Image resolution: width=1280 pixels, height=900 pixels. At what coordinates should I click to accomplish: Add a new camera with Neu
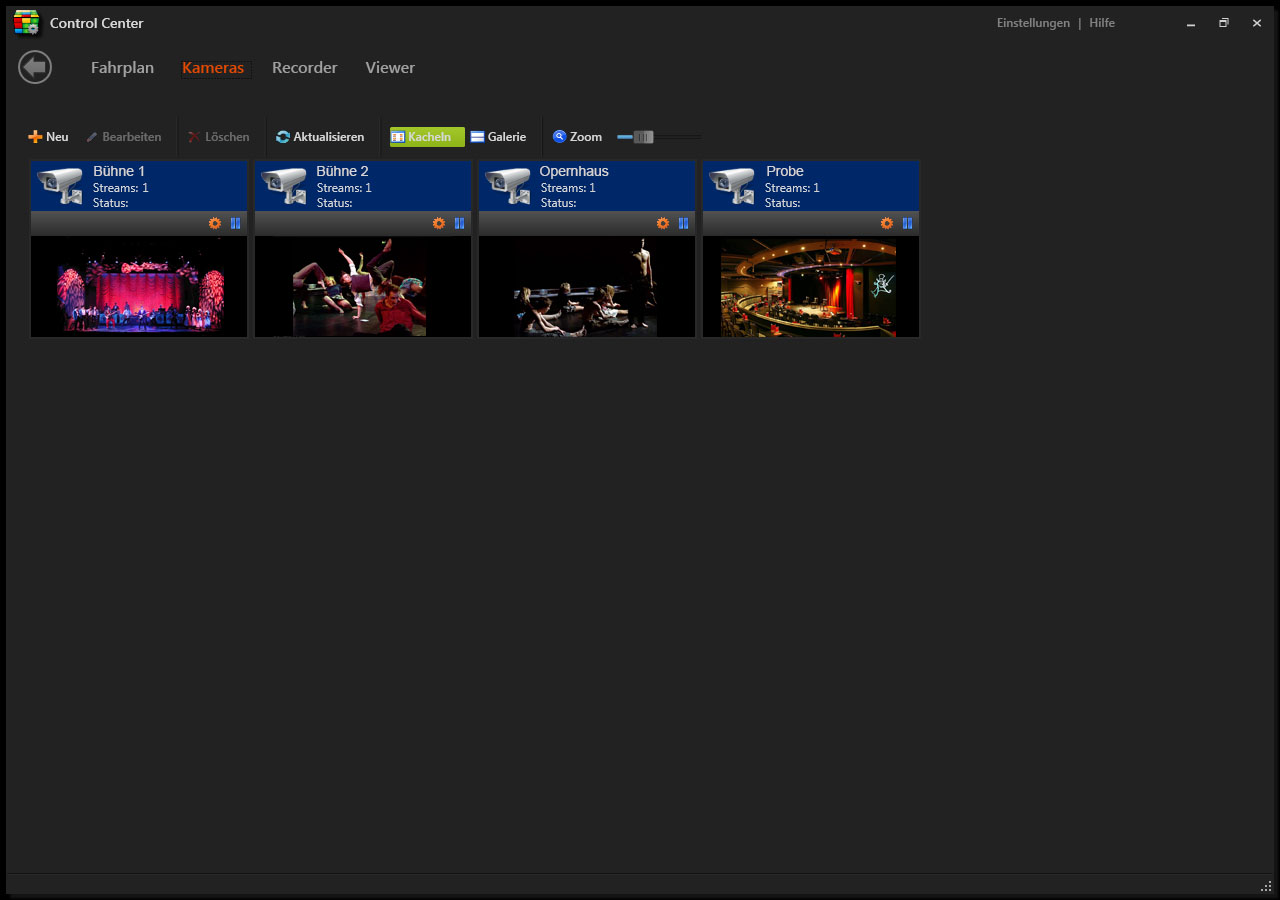pos(48,137)
